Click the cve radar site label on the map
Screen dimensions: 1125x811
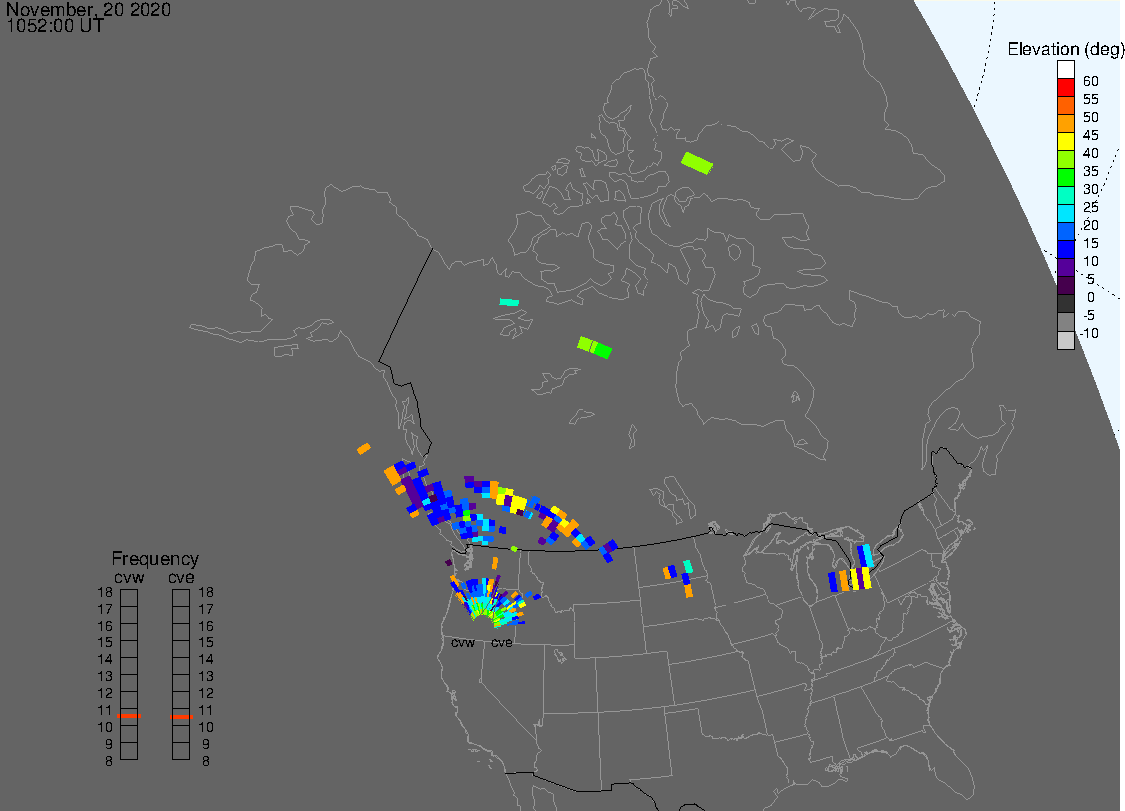click(x=502, y=642)
